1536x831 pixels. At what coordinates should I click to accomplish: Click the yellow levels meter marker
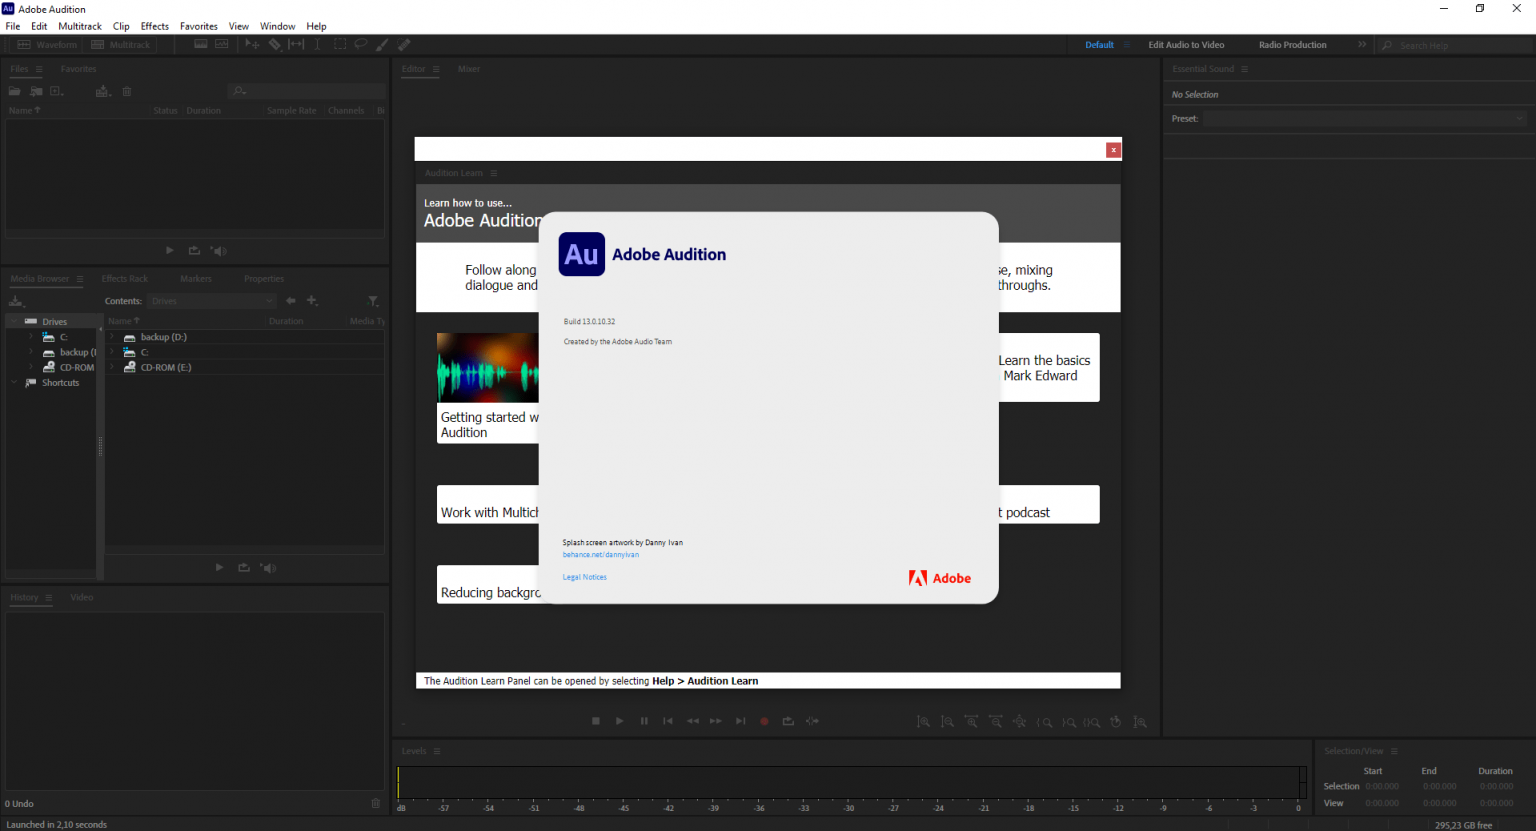pos(398,783)
